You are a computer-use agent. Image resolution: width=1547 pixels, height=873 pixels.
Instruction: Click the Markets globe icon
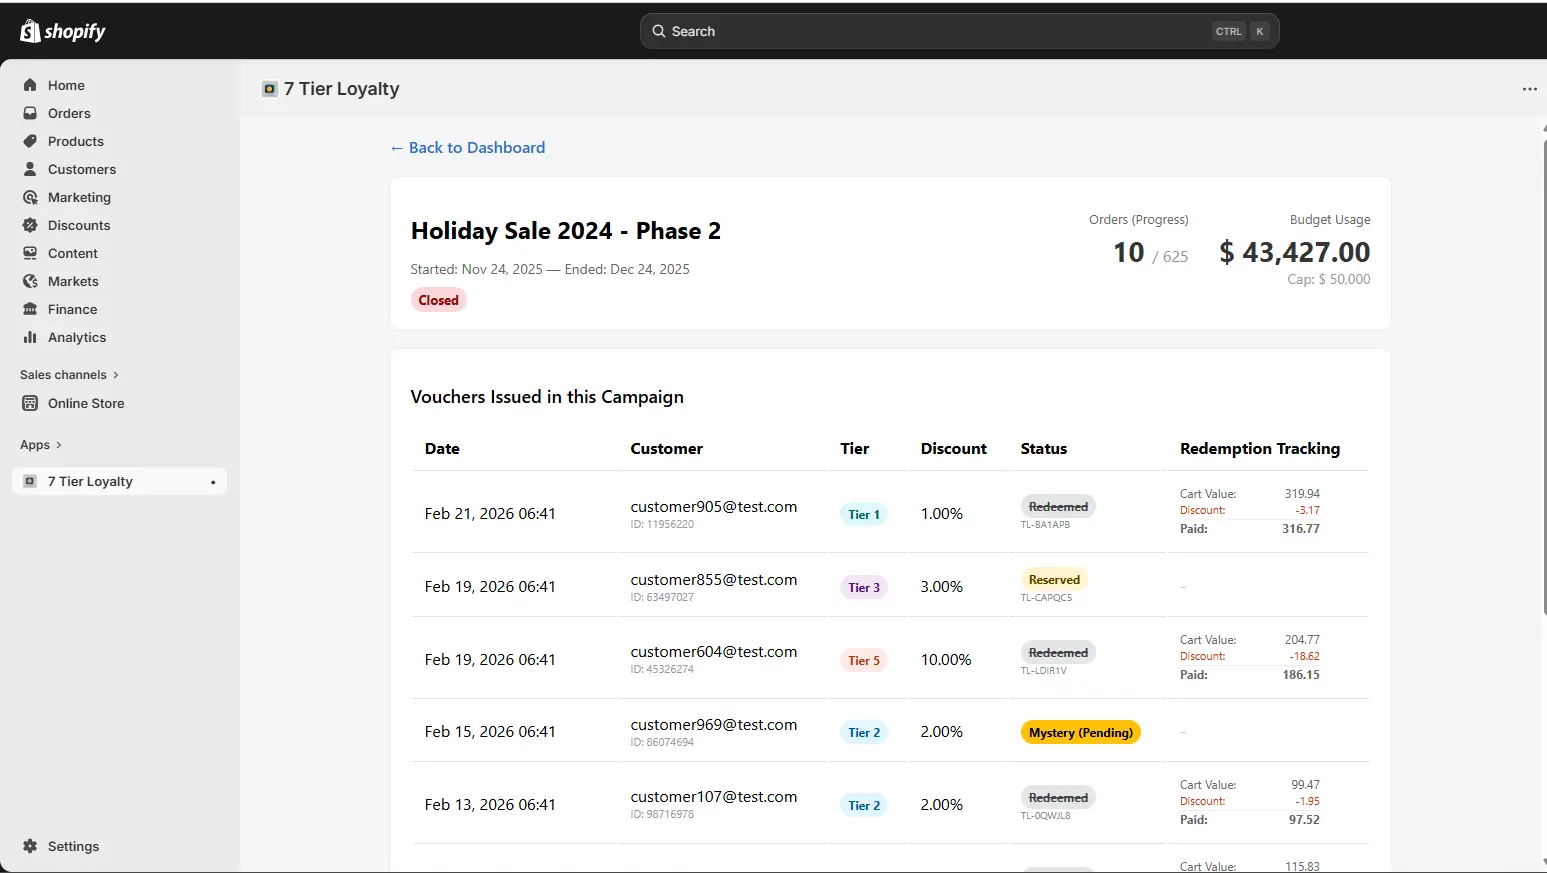coord(30,281)
